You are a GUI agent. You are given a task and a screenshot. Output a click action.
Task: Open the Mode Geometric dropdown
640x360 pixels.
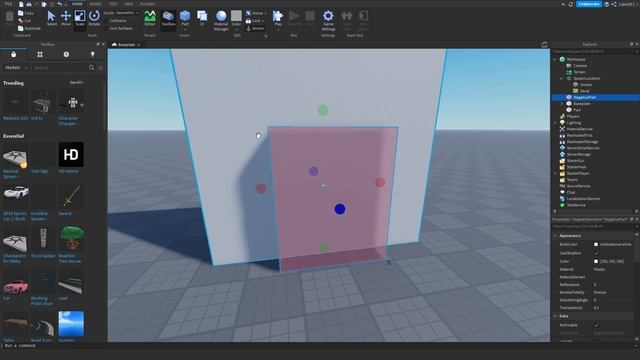pos(126,13)
